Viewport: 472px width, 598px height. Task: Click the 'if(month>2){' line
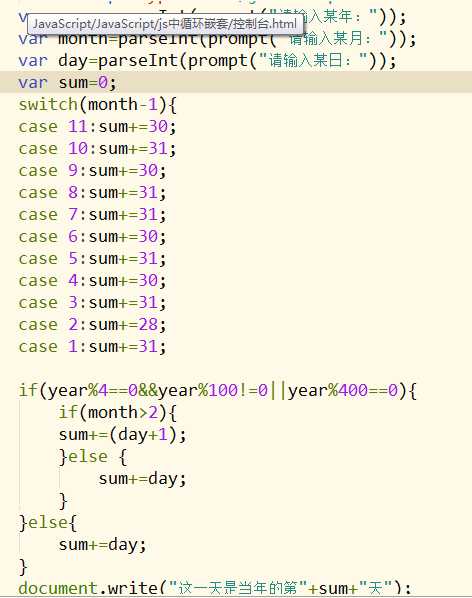[117, 413]
